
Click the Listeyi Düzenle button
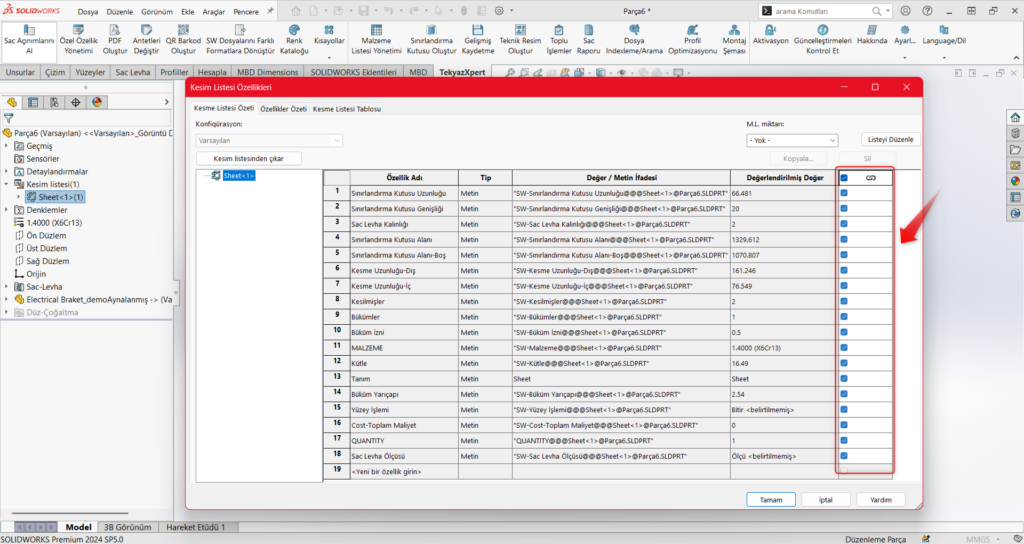[891, 139]
